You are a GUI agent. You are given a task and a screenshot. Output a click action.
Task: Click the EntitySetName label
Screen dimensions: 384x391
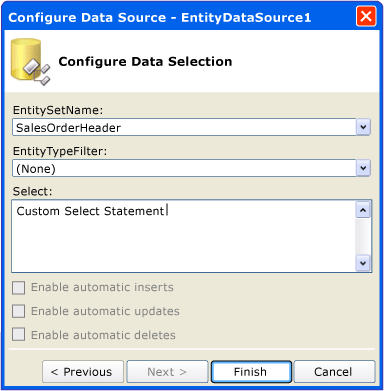click(58, 110)
